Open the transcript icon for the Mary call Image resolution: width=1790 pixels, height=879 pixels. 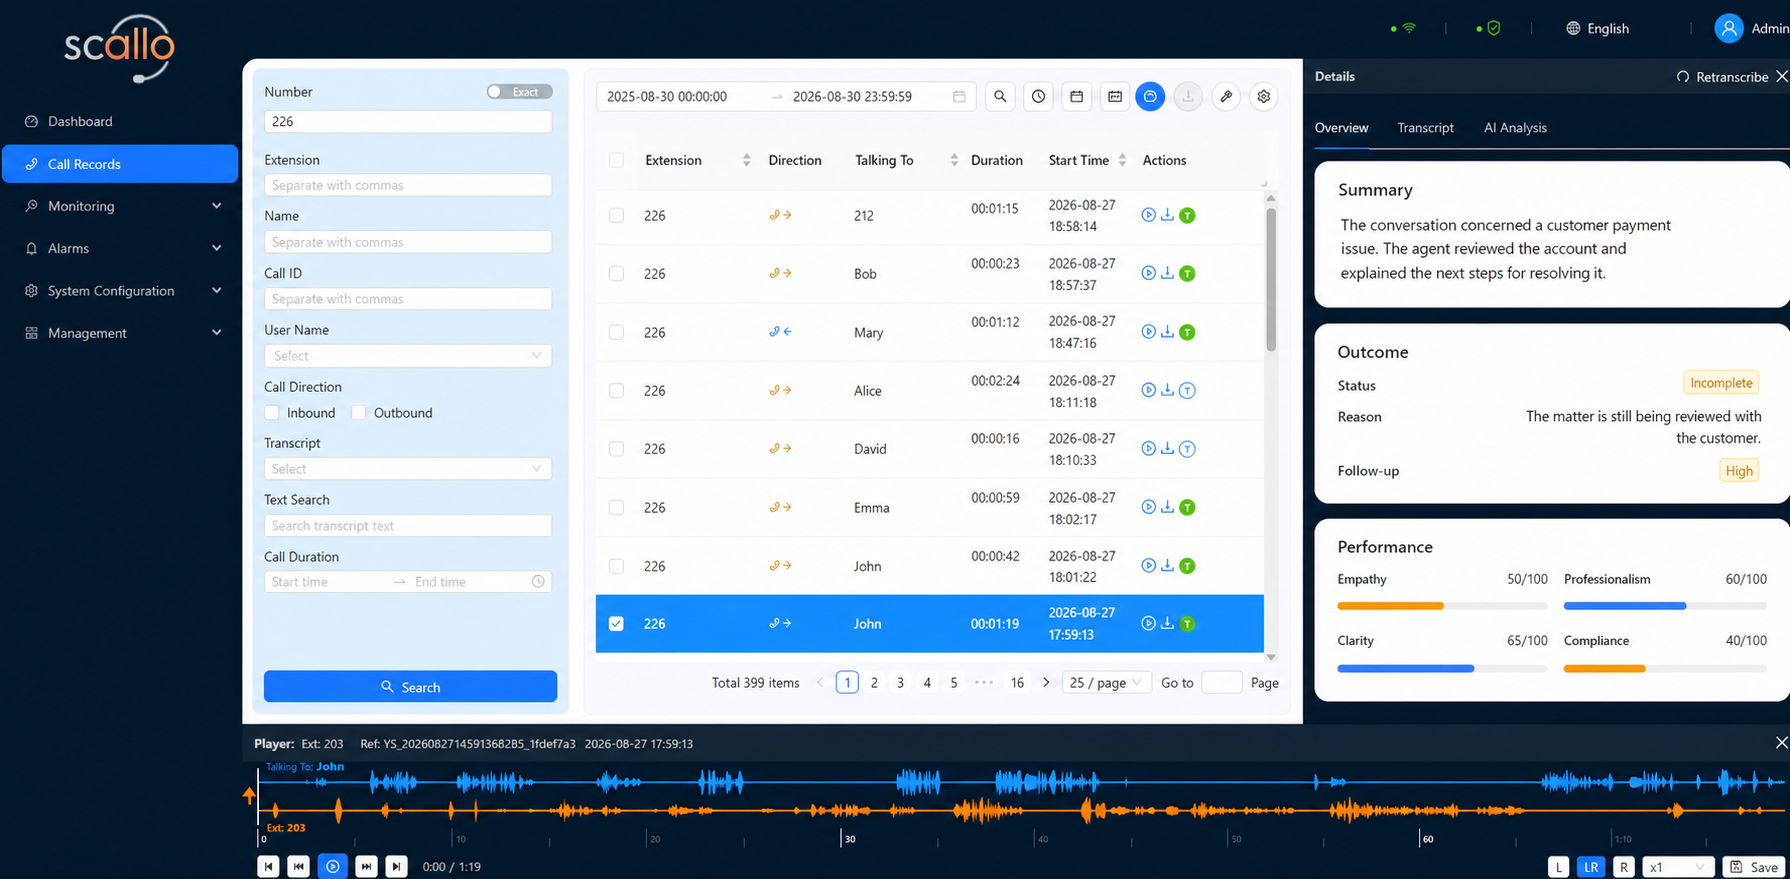pos(1187,332)
